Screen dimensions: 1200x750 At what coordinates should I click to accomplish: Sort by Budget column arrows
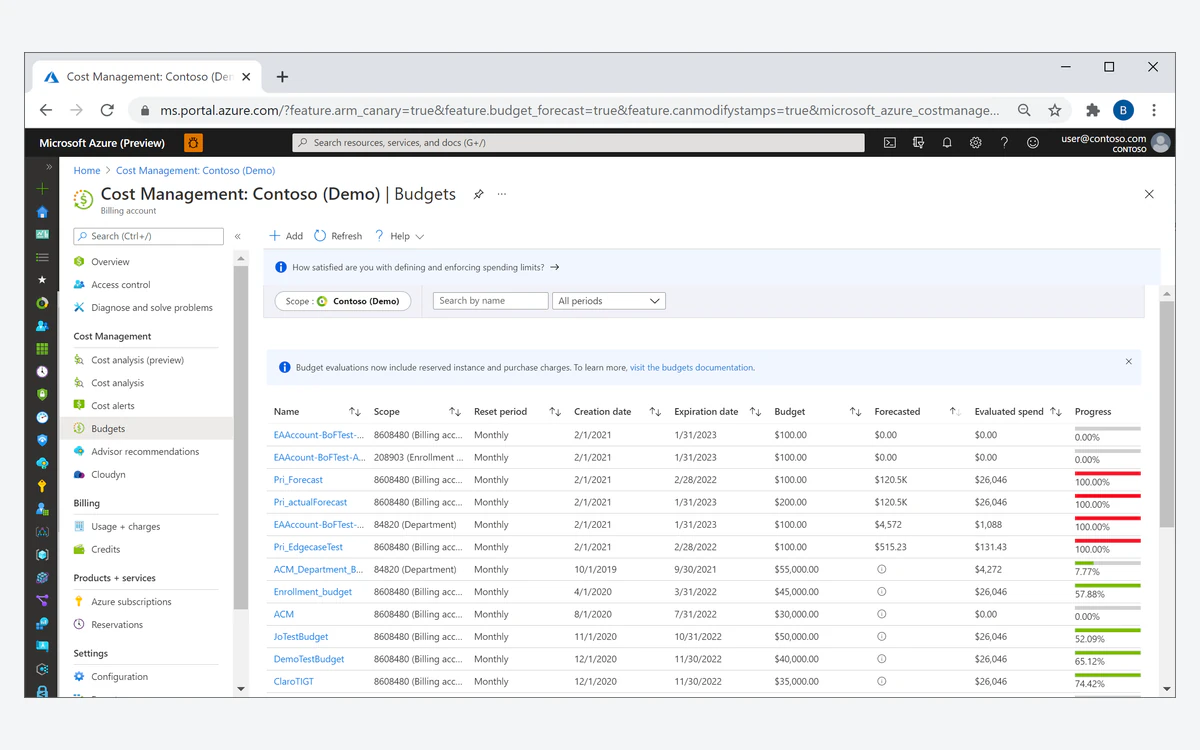click(855, 412)
